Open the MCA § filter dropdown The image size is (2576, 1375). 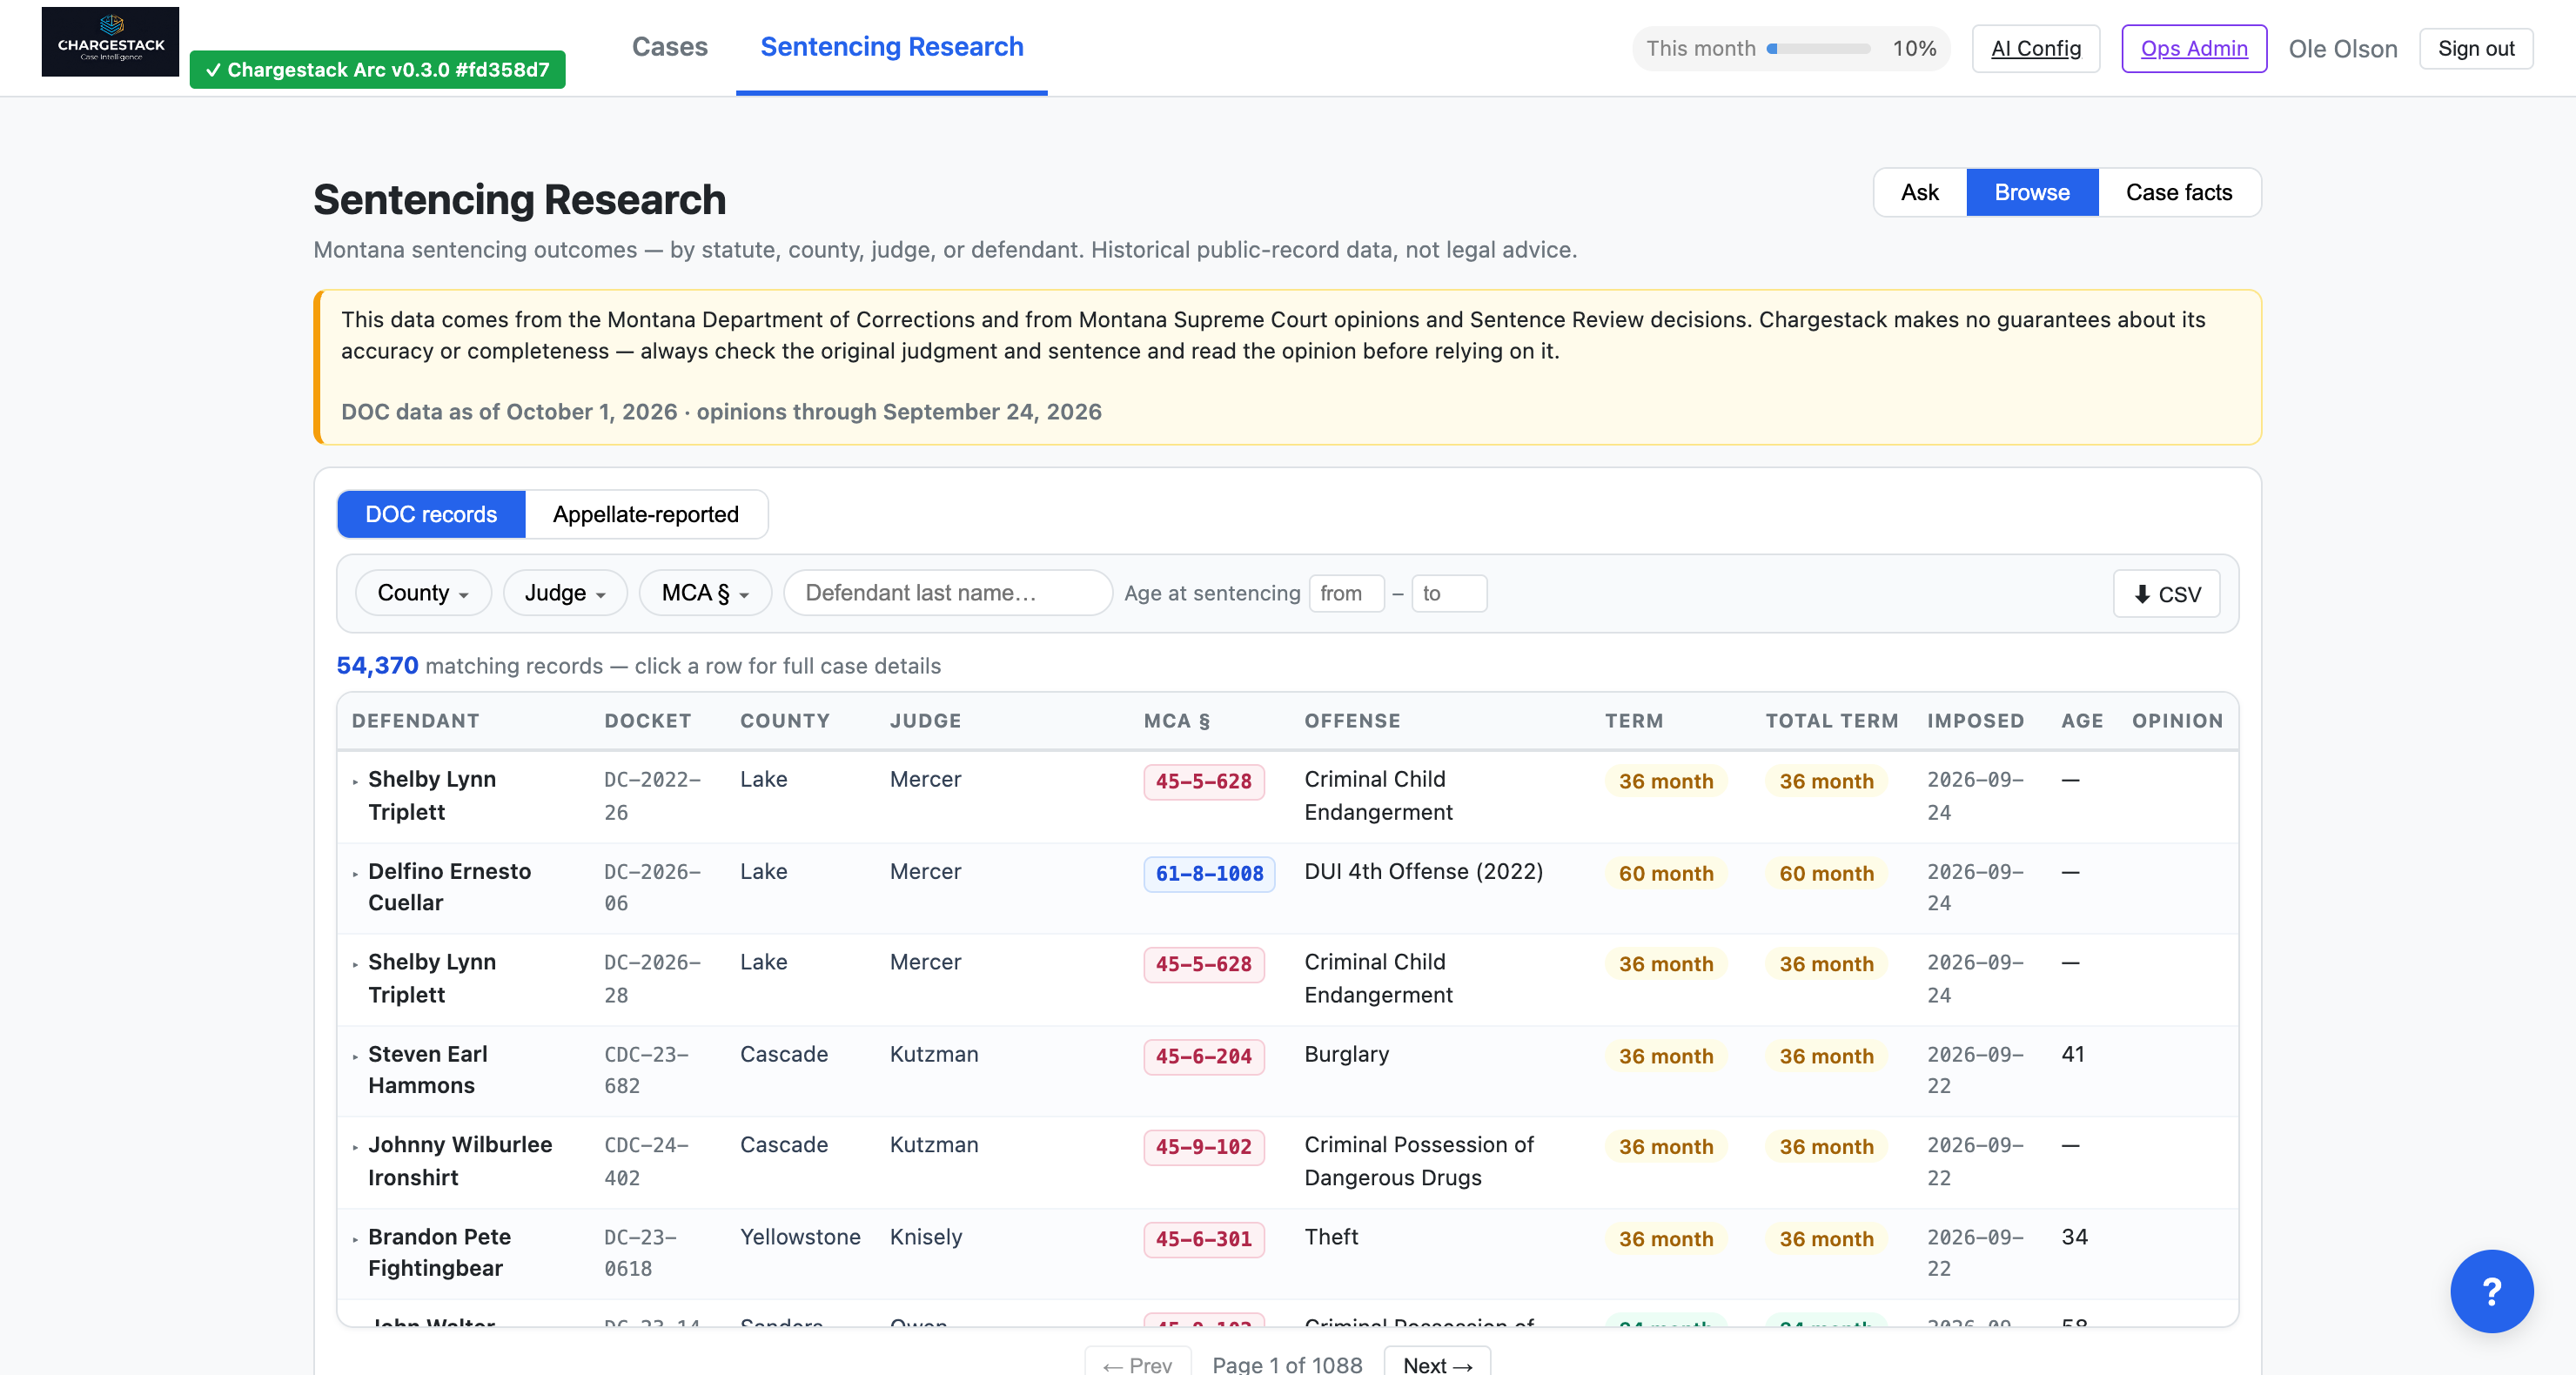(705, 593)
